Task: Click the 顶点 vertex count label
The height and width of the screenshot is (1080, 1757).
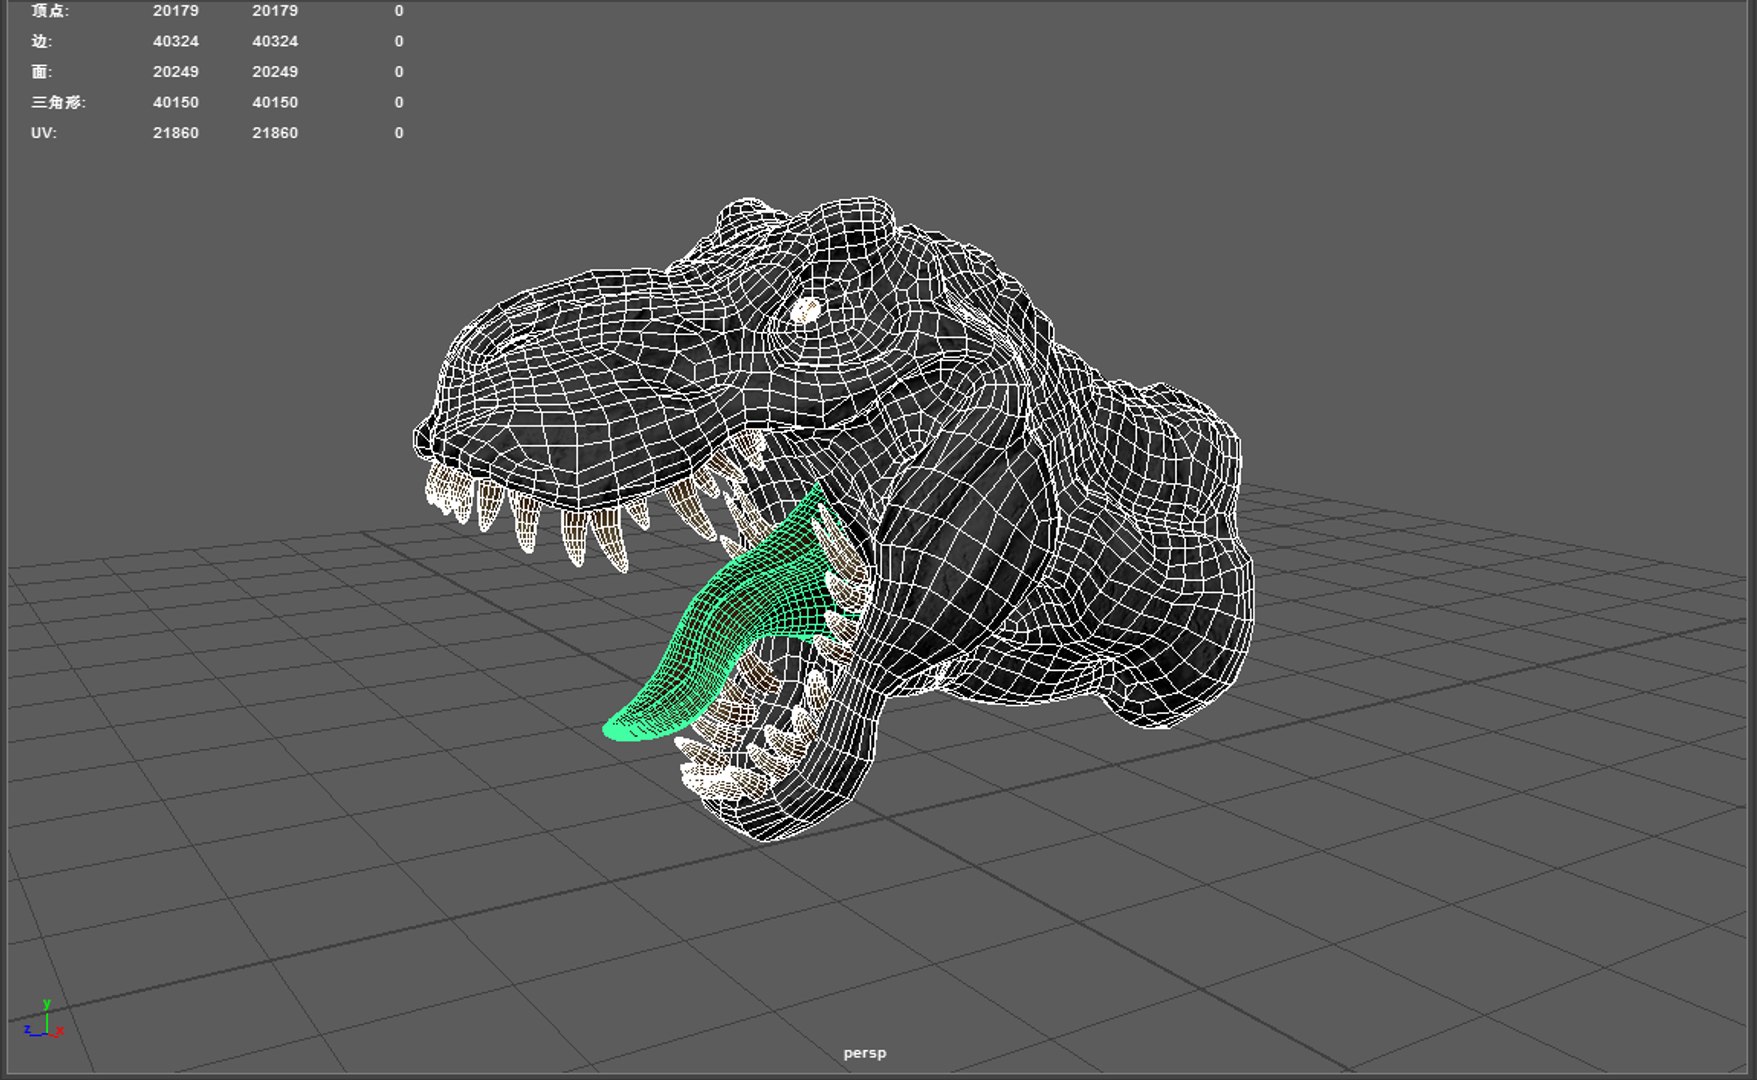Action: click(50, 11)
